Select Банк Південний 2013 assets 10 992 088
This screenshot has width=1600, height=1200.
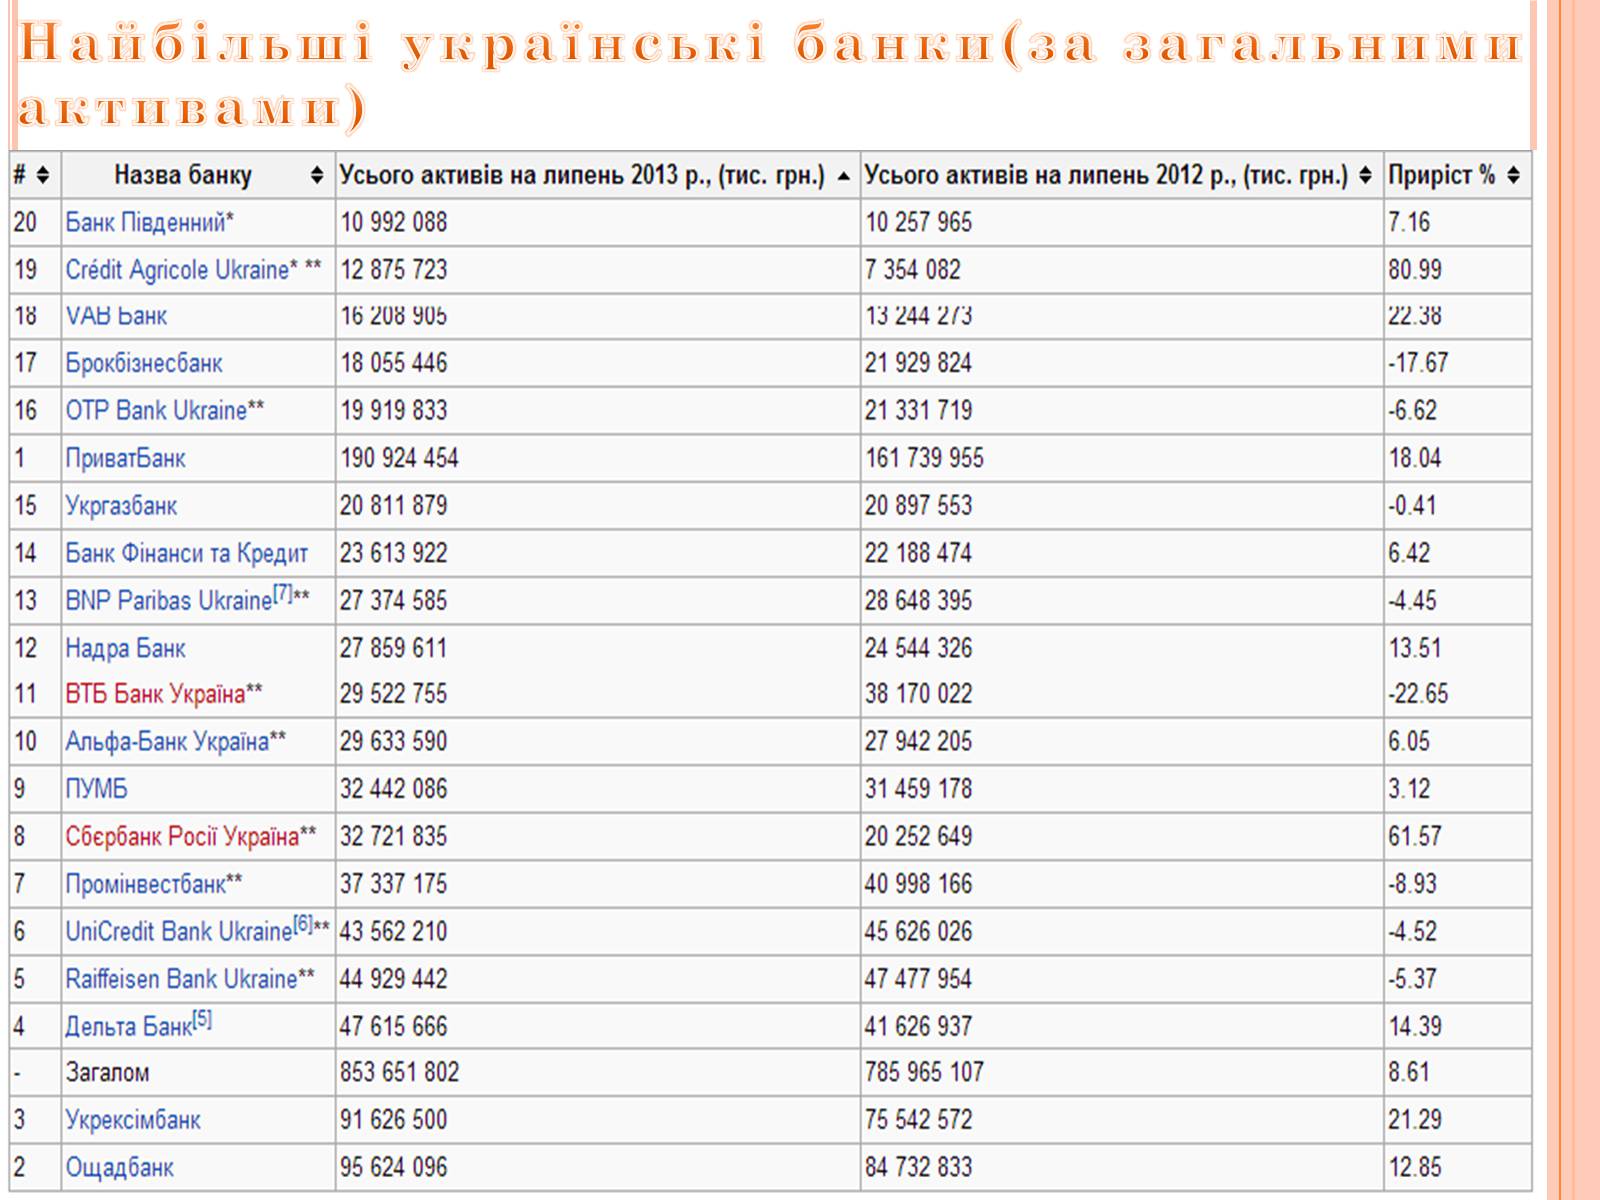393,222
